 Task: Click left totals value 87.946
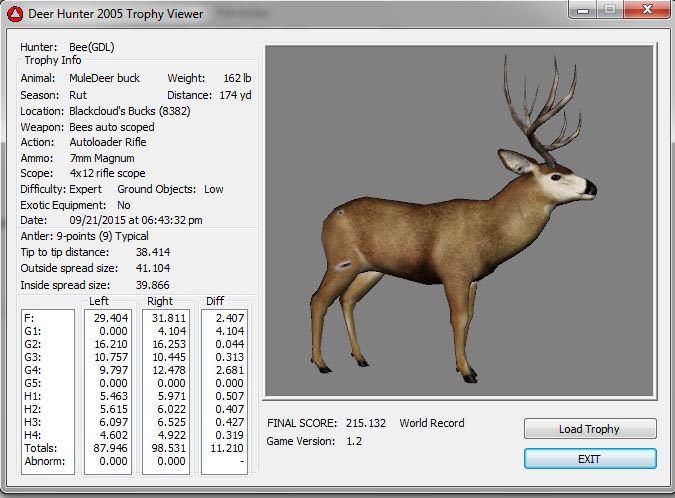point(111,448)
